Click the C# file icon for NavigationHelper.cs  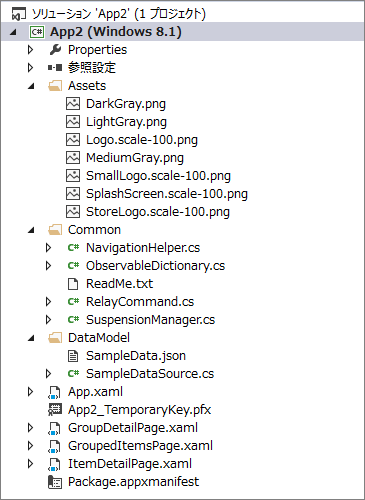pyautogui.click(x=73, y=248)
